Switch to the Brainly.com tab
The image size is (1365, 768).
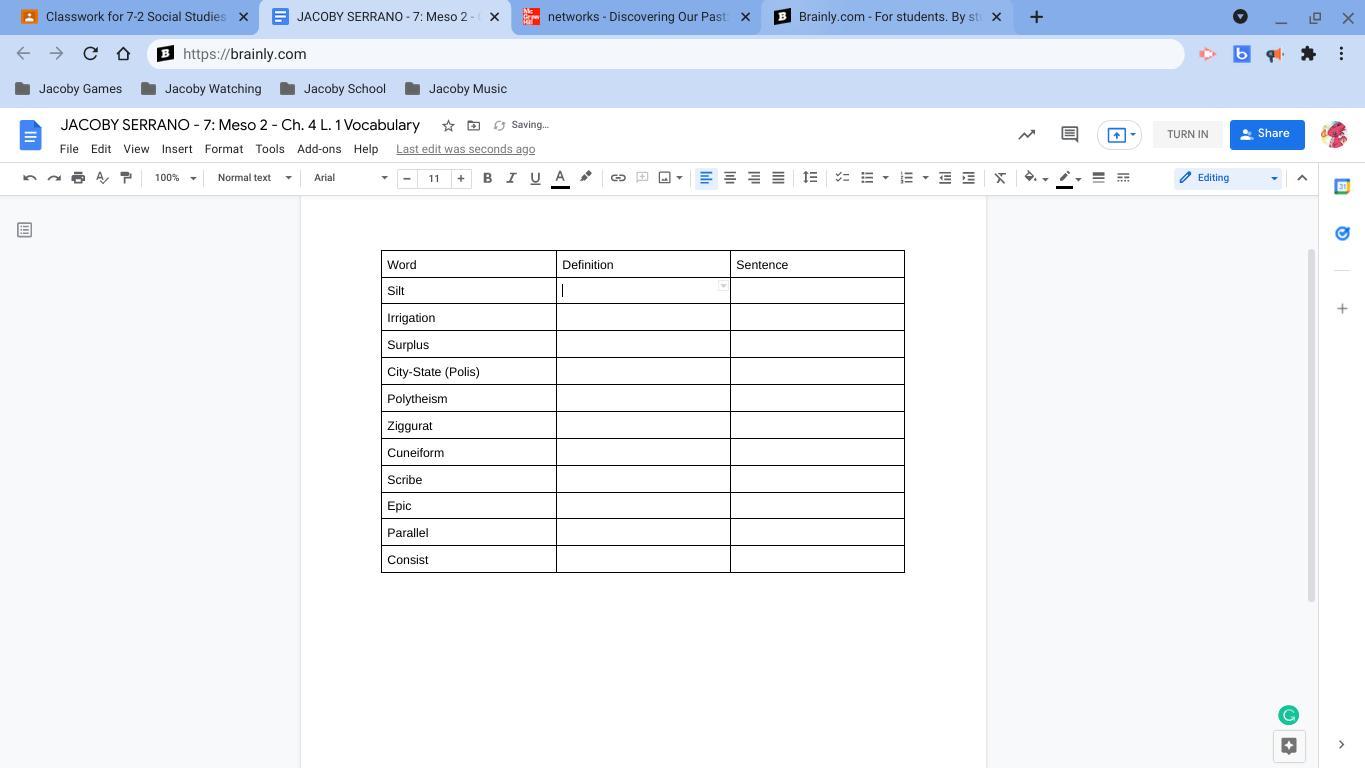click(x=887, y=17)
